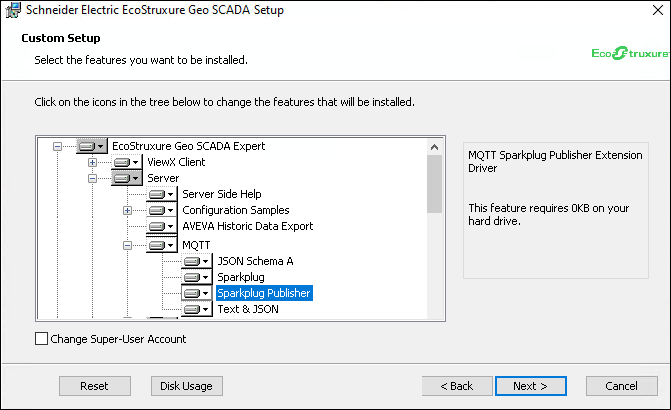Select the MQTT tree item label
The height and width of the screenshot is (410, 671).
tap(196, 244)
